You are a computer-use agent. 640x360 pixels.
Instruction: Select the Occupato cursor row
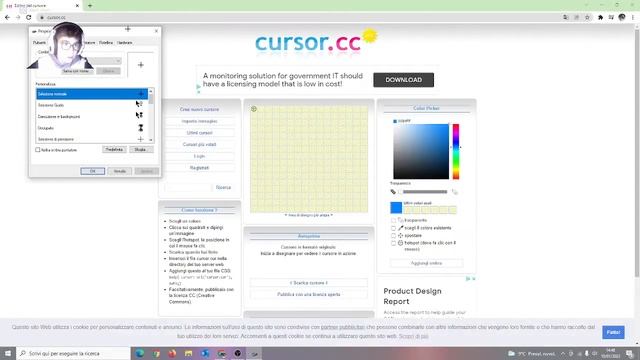pyautogui.click(x=92, y=128)
